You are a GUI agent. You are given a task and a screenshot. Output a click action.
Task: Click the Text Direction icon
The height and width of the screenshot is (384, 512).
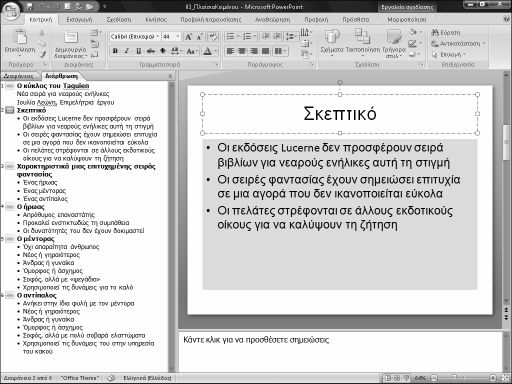tap(305, 33)
